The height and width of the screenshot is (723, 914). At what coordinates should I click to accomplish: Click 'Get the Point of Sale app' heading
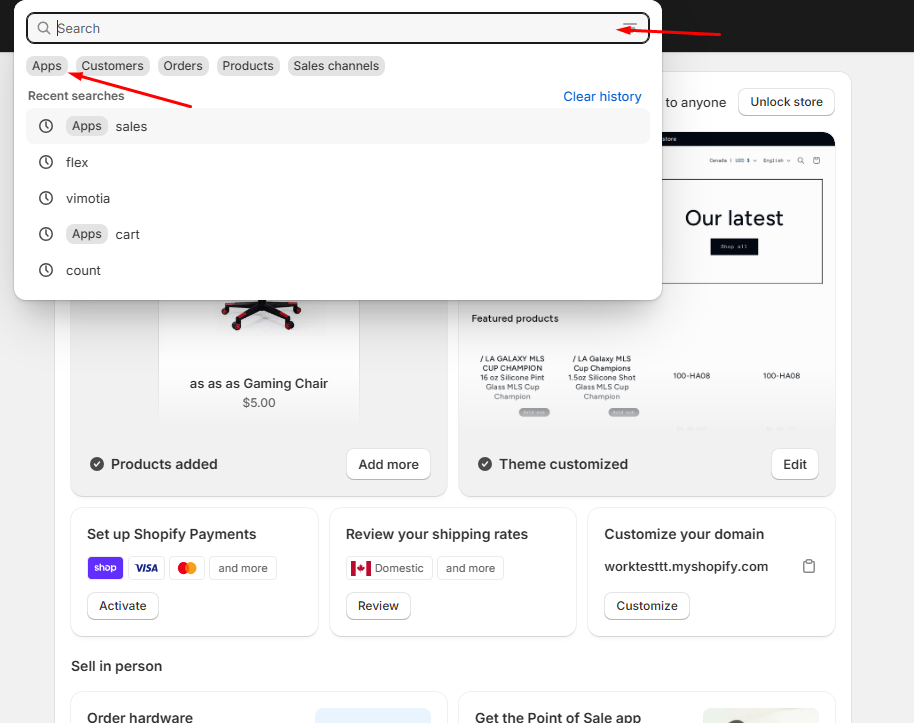click(558, 717)
